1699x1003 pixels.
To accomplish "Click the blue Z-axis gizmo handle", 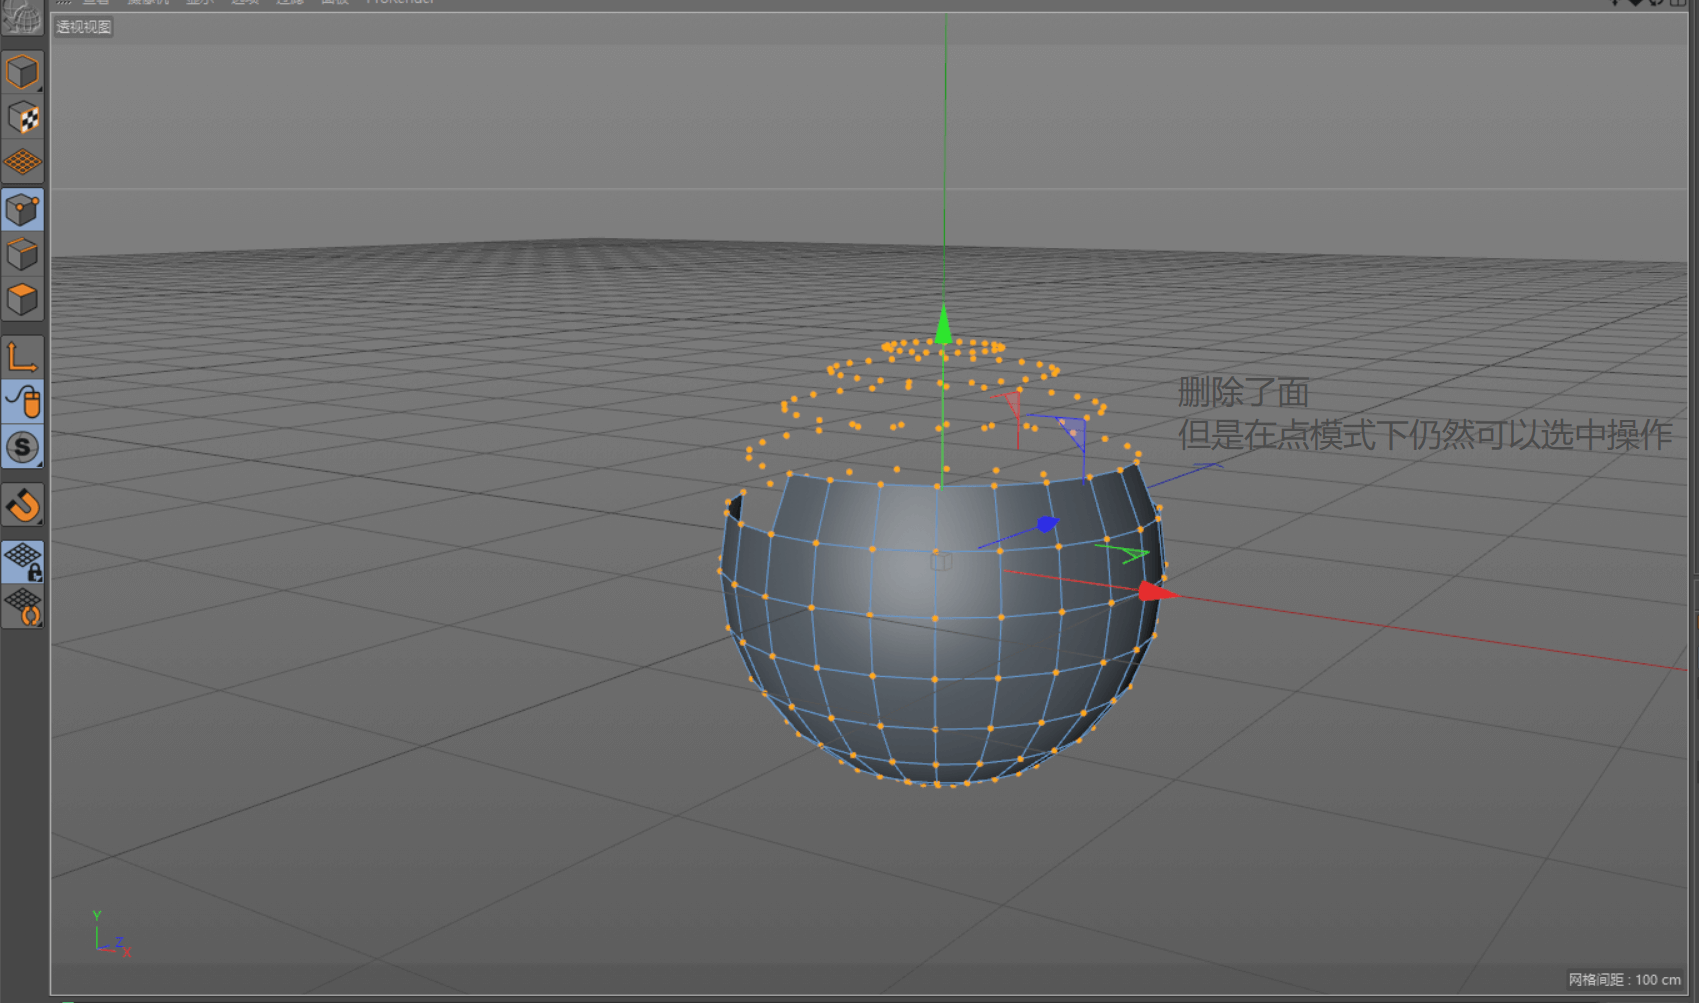I will pyautogui.click(x=1046, y=524).
